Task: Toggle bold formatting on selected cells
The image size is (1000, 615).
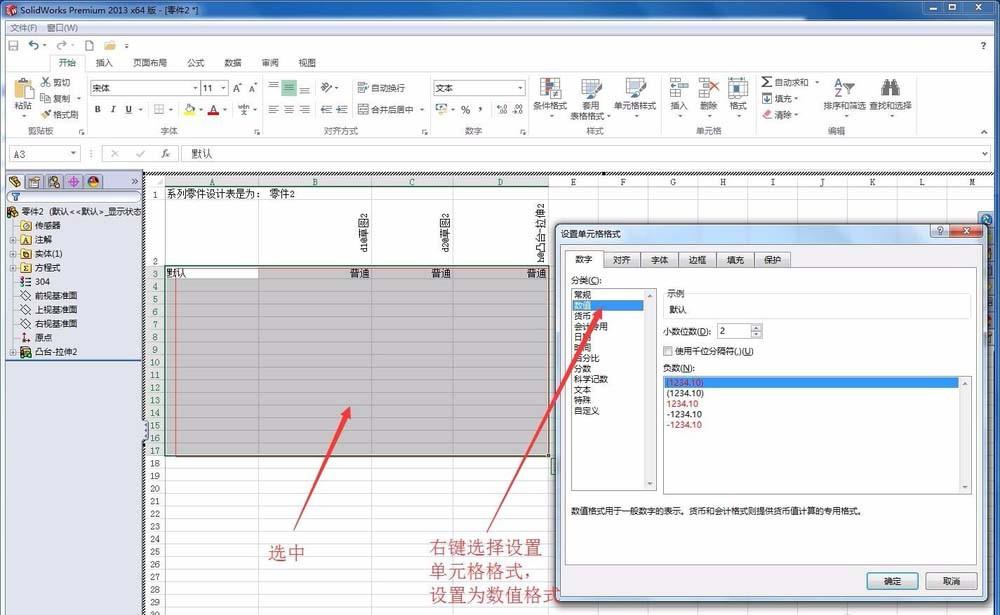Action: click(x=98, y=108)
